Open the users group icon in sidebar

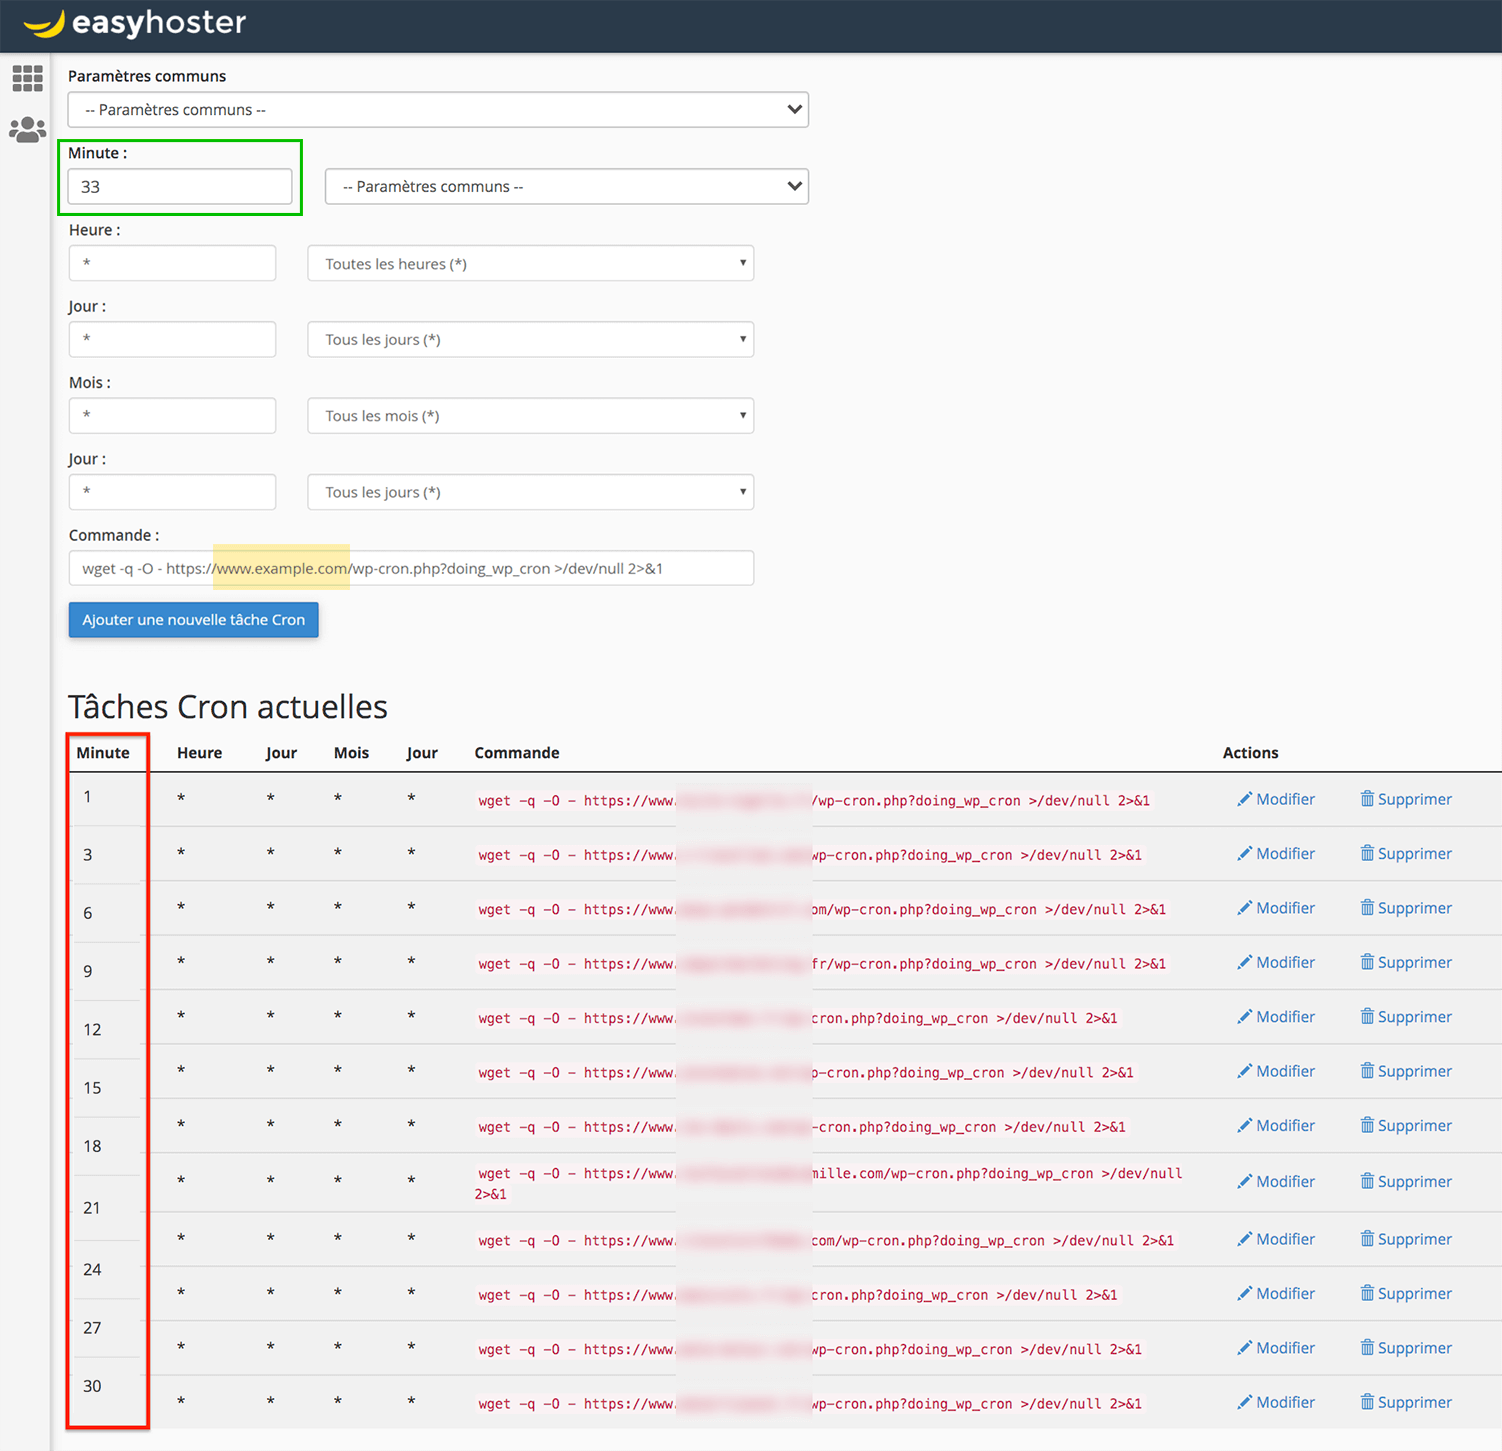coord(27,130)
